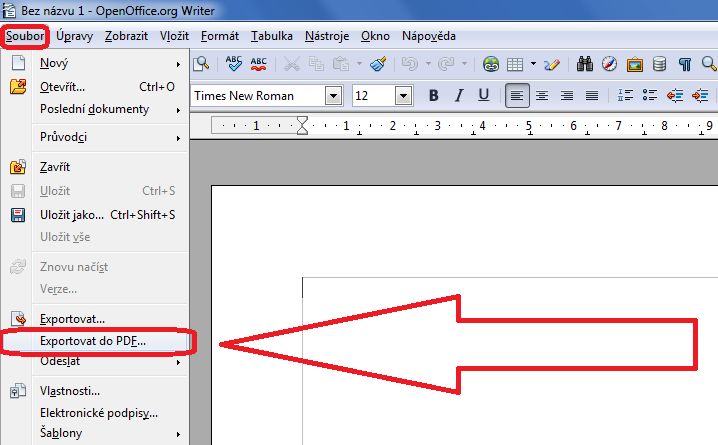Open the Nápověda menu
This screenshot has width=718, height=445.
tap(429, 36)
